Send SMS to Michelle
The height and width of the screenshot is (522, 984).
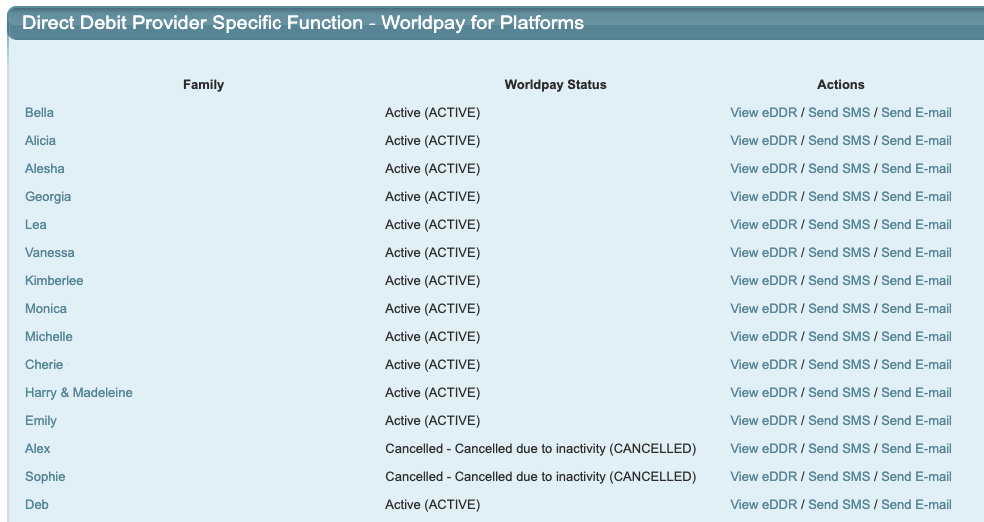click(839, 337)
